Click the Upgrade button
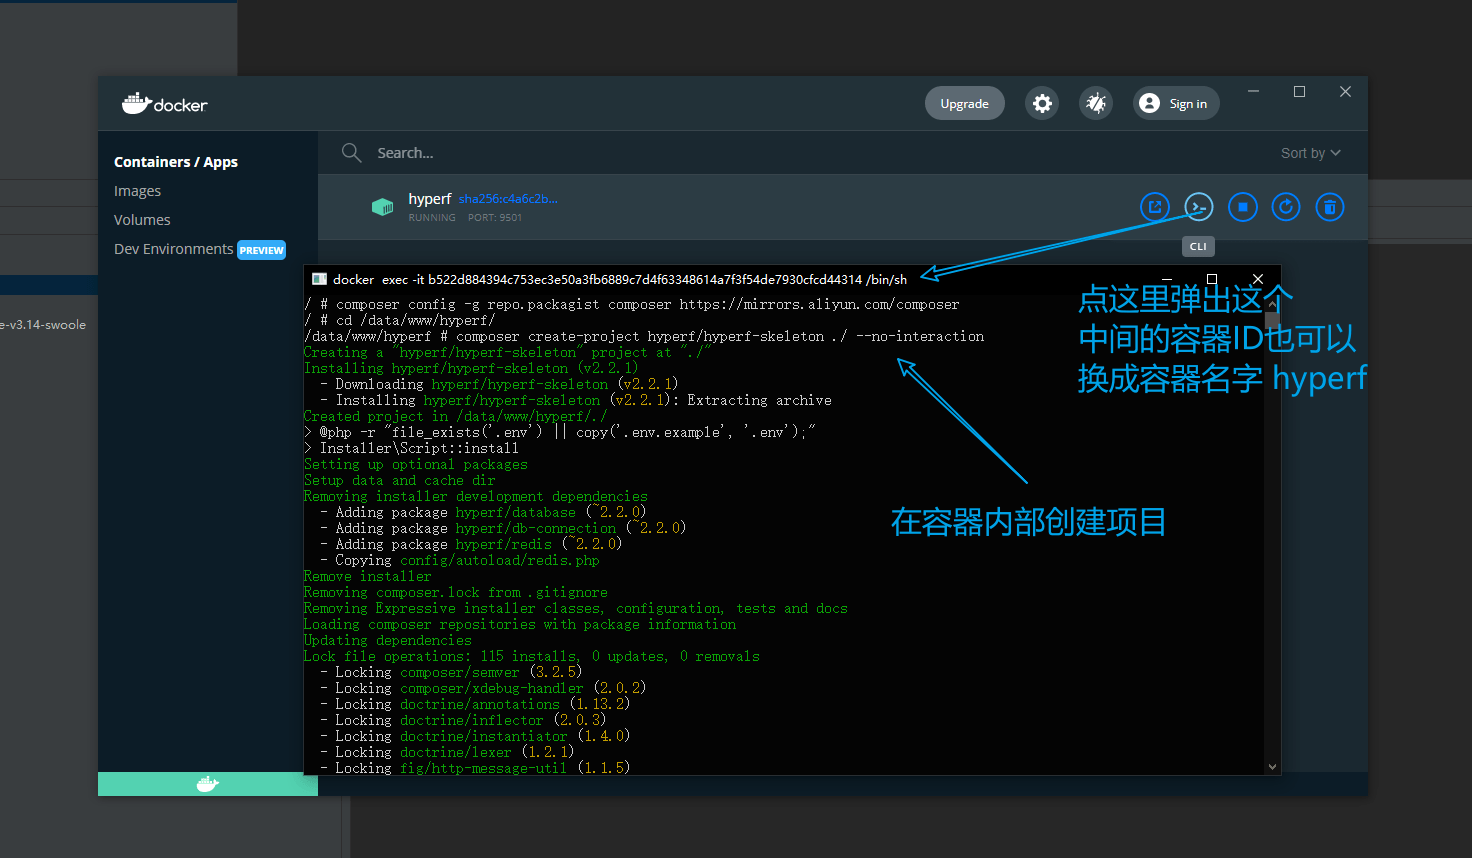The width and height of the screenshot is (1472, 858). 964,103
